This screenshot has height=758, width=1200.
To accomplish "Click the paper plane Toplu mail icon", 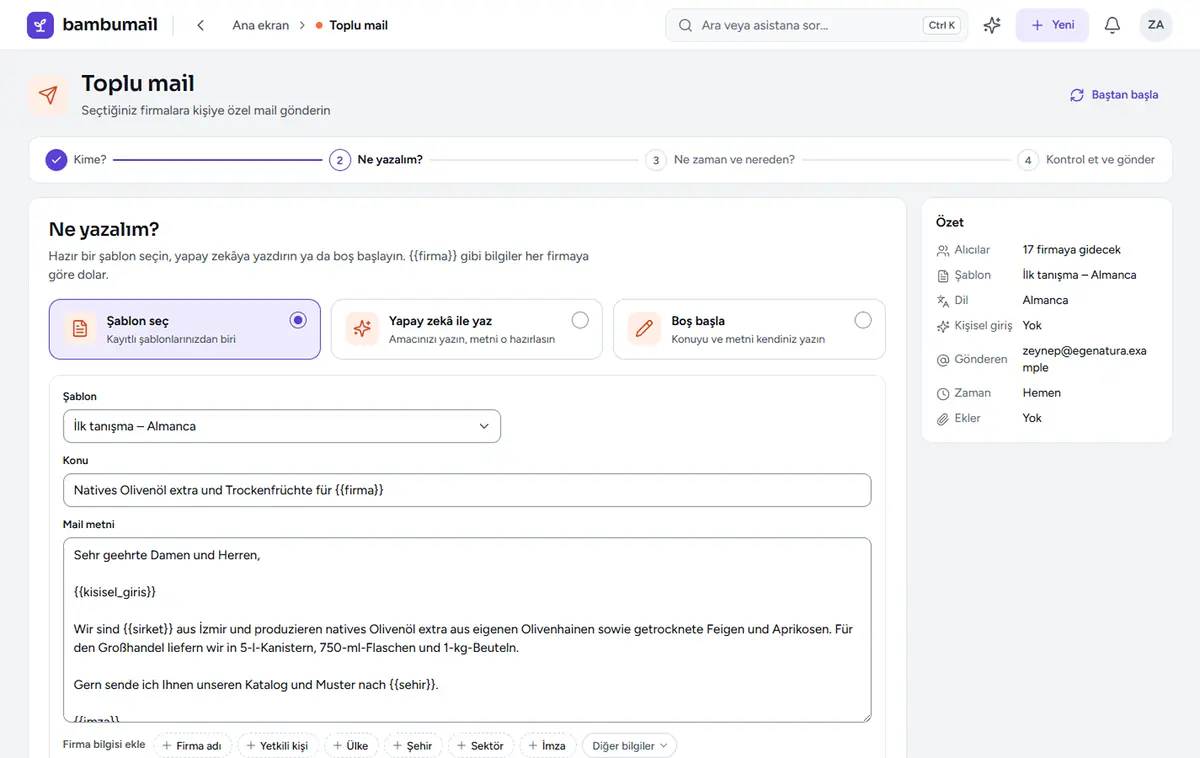I will pyautogui.click(x=48, y=95).
